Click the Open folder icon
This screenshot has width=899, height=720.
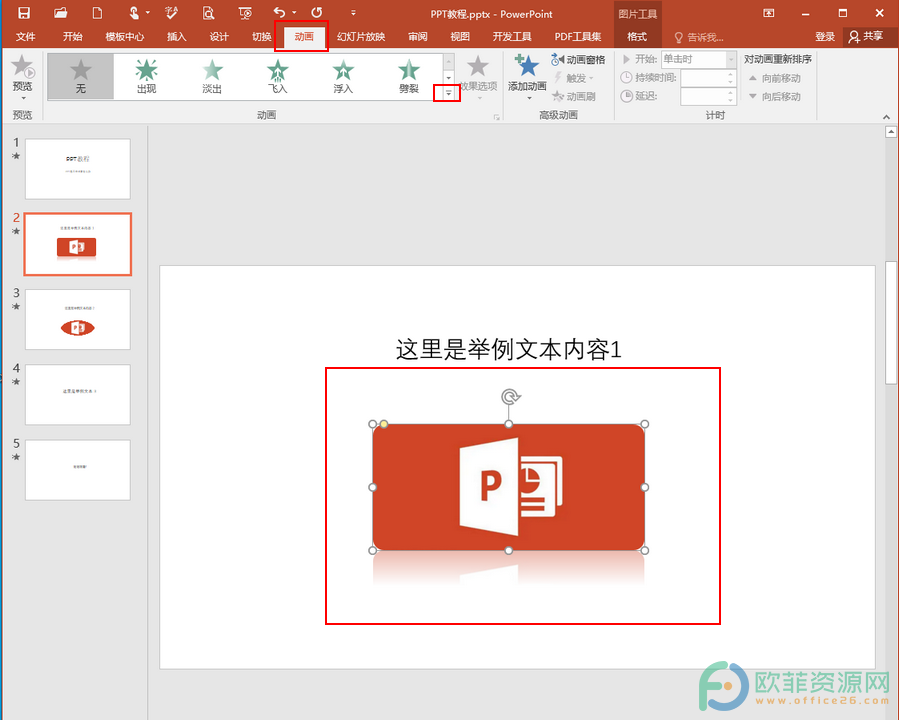[60, 13]
